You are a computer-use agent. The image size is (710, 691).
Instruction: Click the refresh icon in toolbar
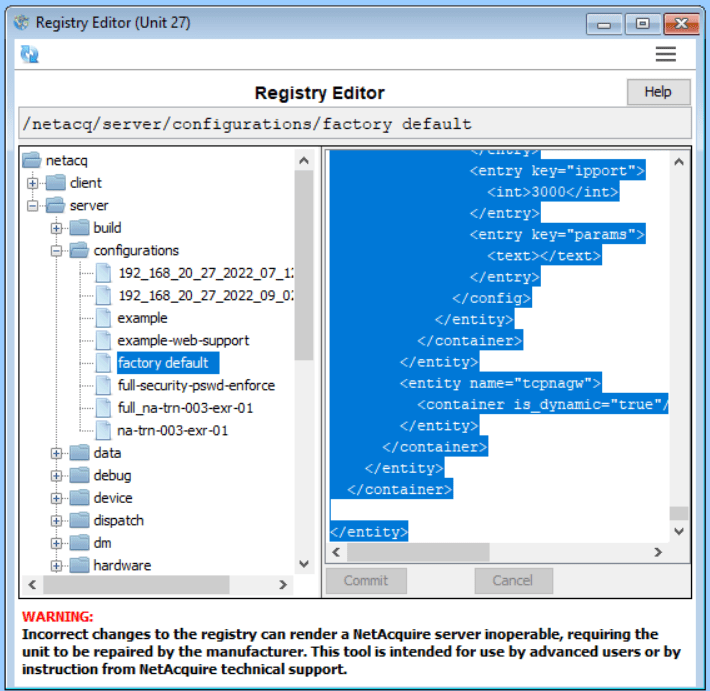tap(29, 54)
